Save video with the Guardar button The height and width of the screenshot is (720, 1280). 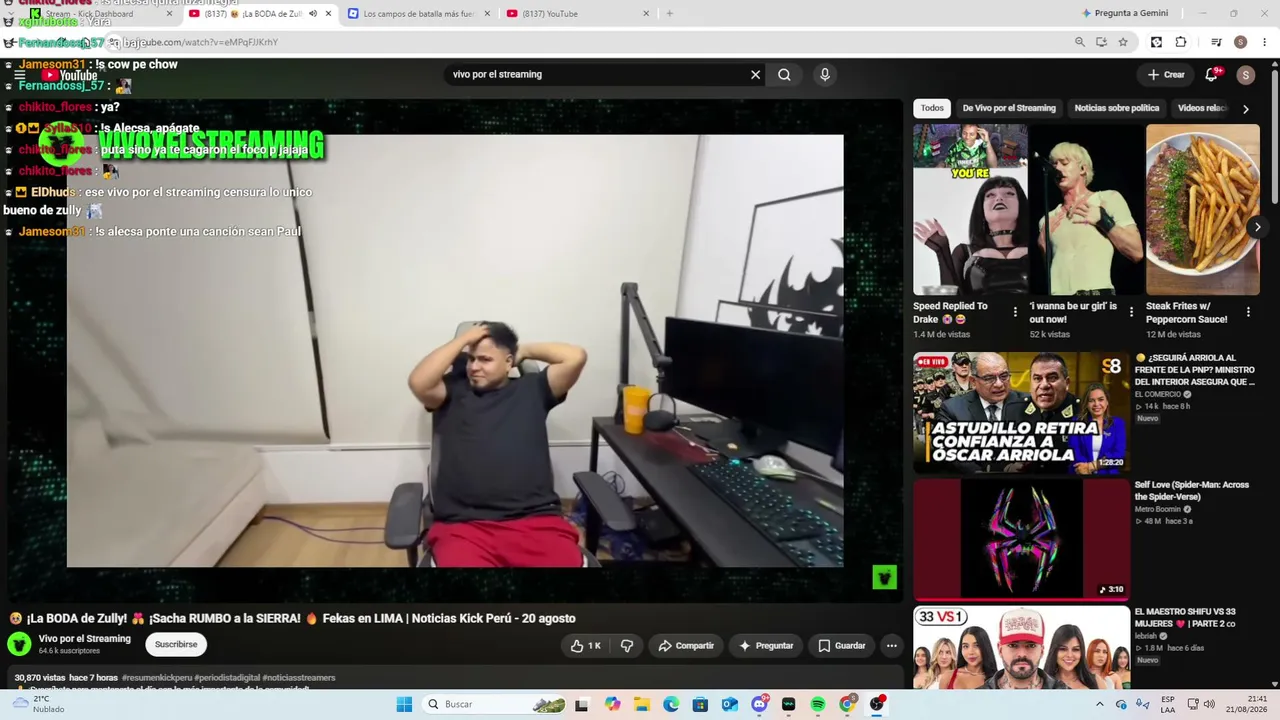click(842, 646)
